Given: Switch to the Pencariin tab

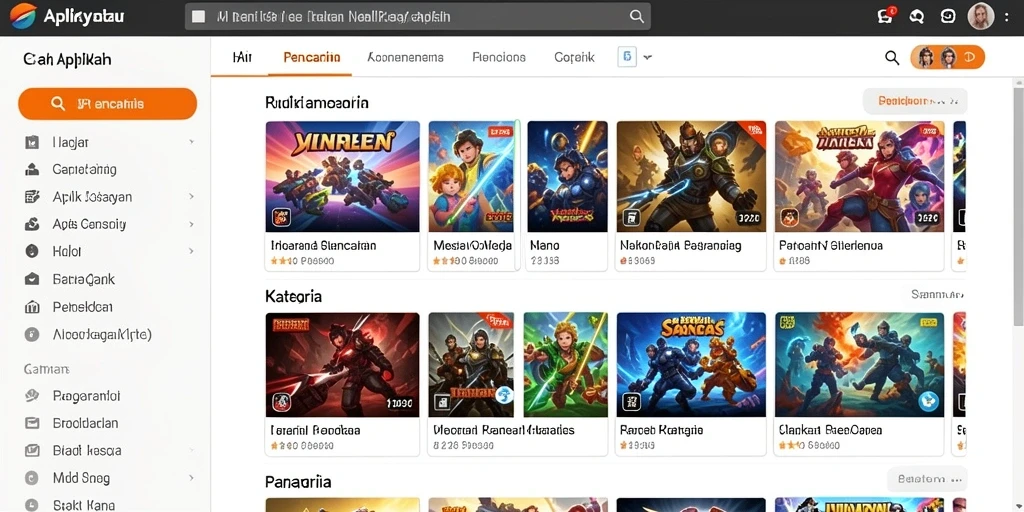Looking at the screenshot, I should point(312,57).
